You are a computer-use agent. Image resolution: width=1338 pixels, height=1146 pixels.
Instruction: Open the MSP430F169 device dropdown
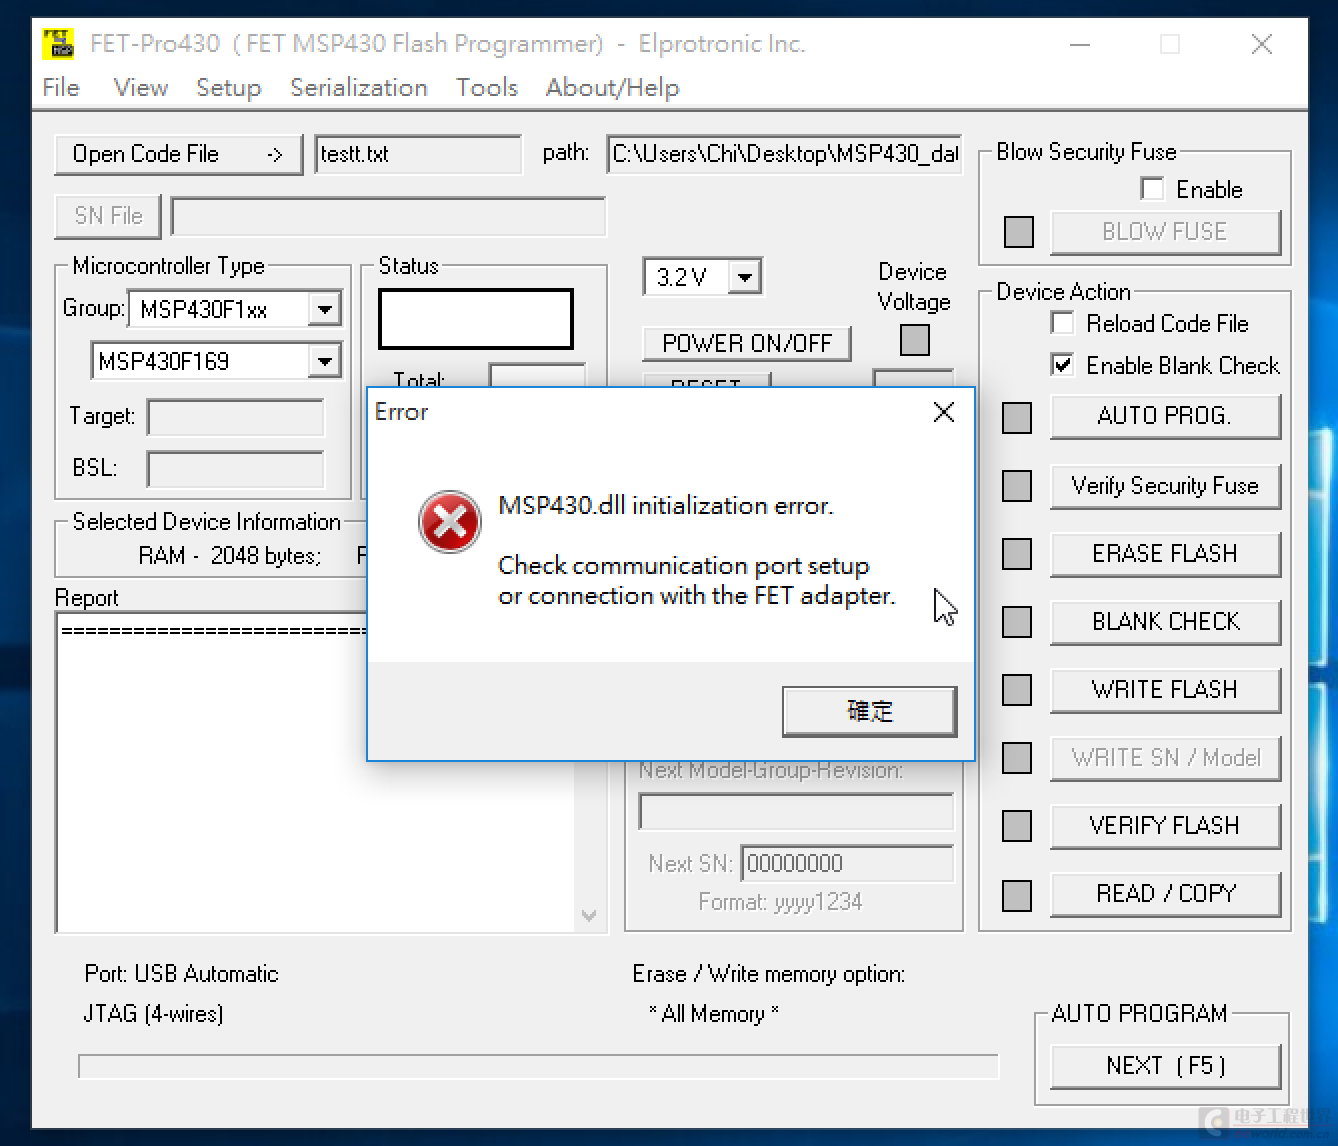point(324,361)
